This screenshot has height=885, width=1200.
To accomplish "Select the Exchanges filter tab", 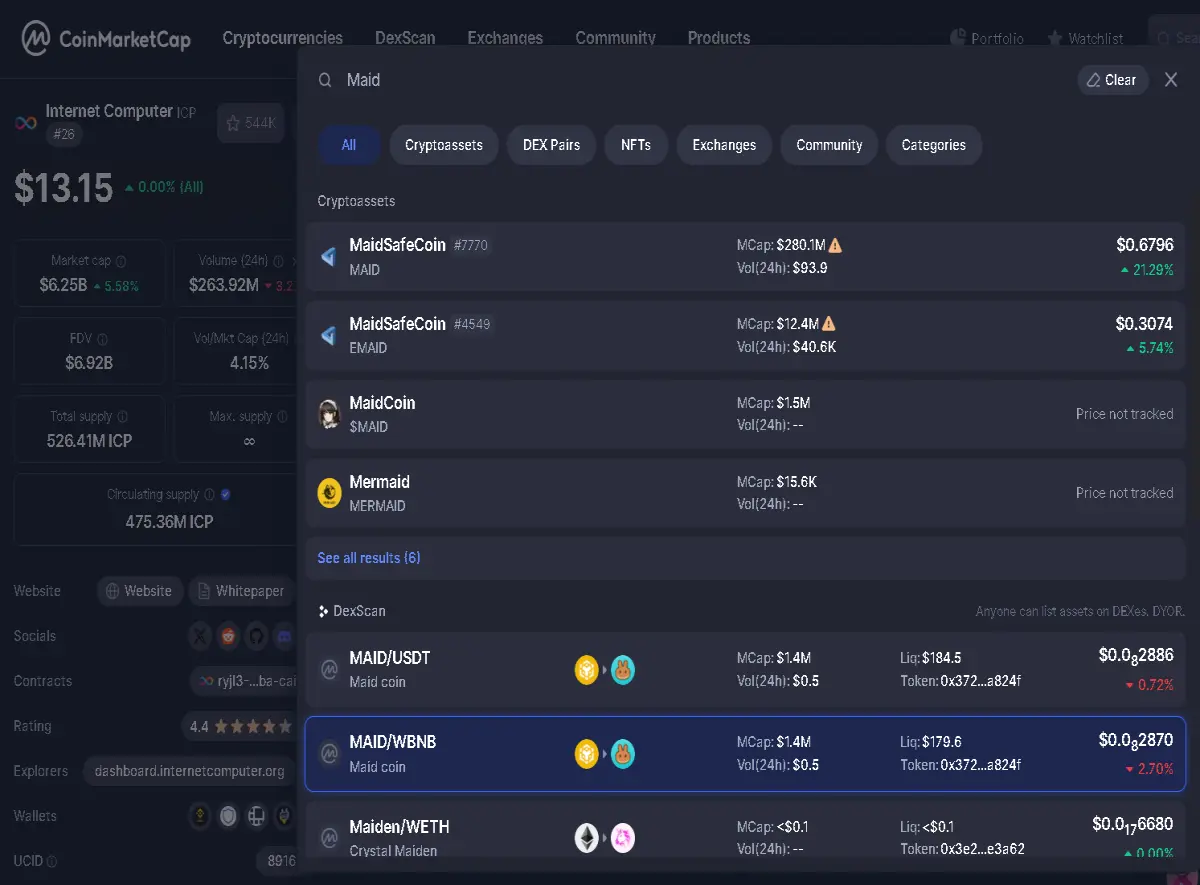I will (724, 145).
